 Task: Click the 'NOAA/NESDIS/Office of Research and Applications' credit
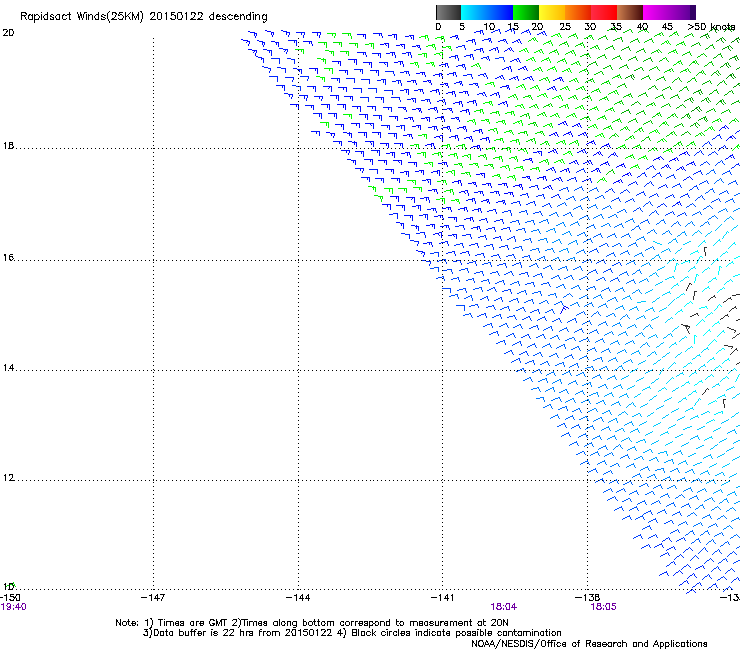(589, 644)
